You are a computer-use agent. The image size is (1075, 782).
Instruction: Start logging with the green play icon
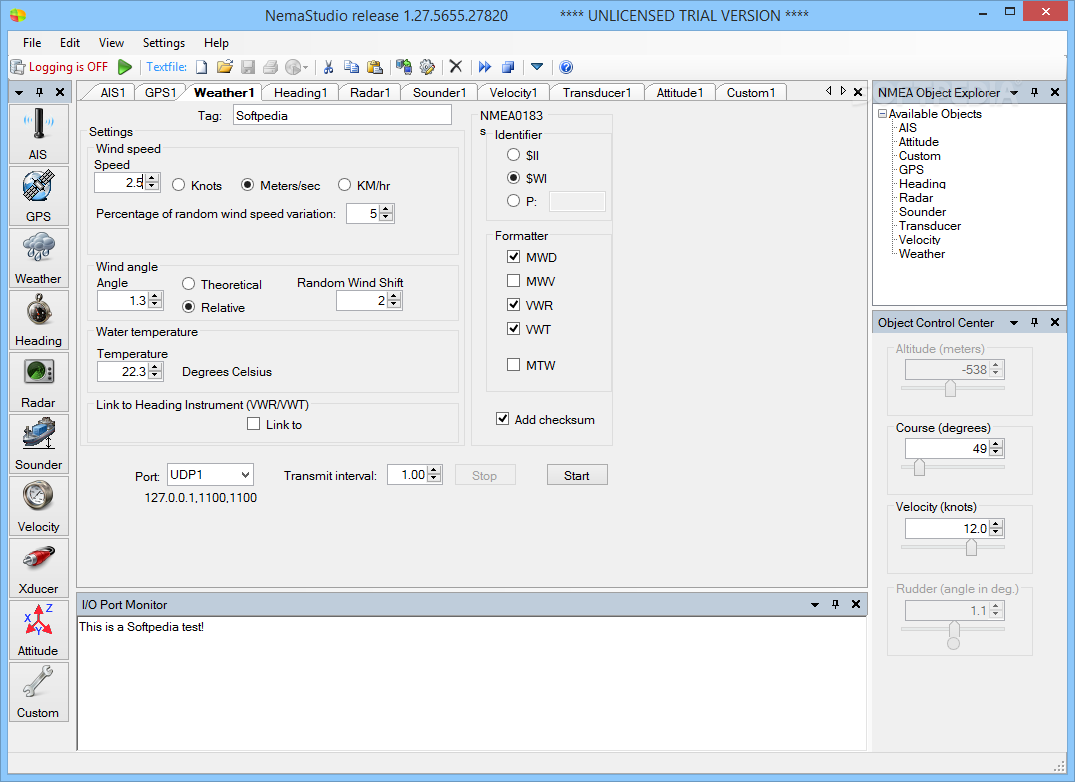(x=125, y=67)
